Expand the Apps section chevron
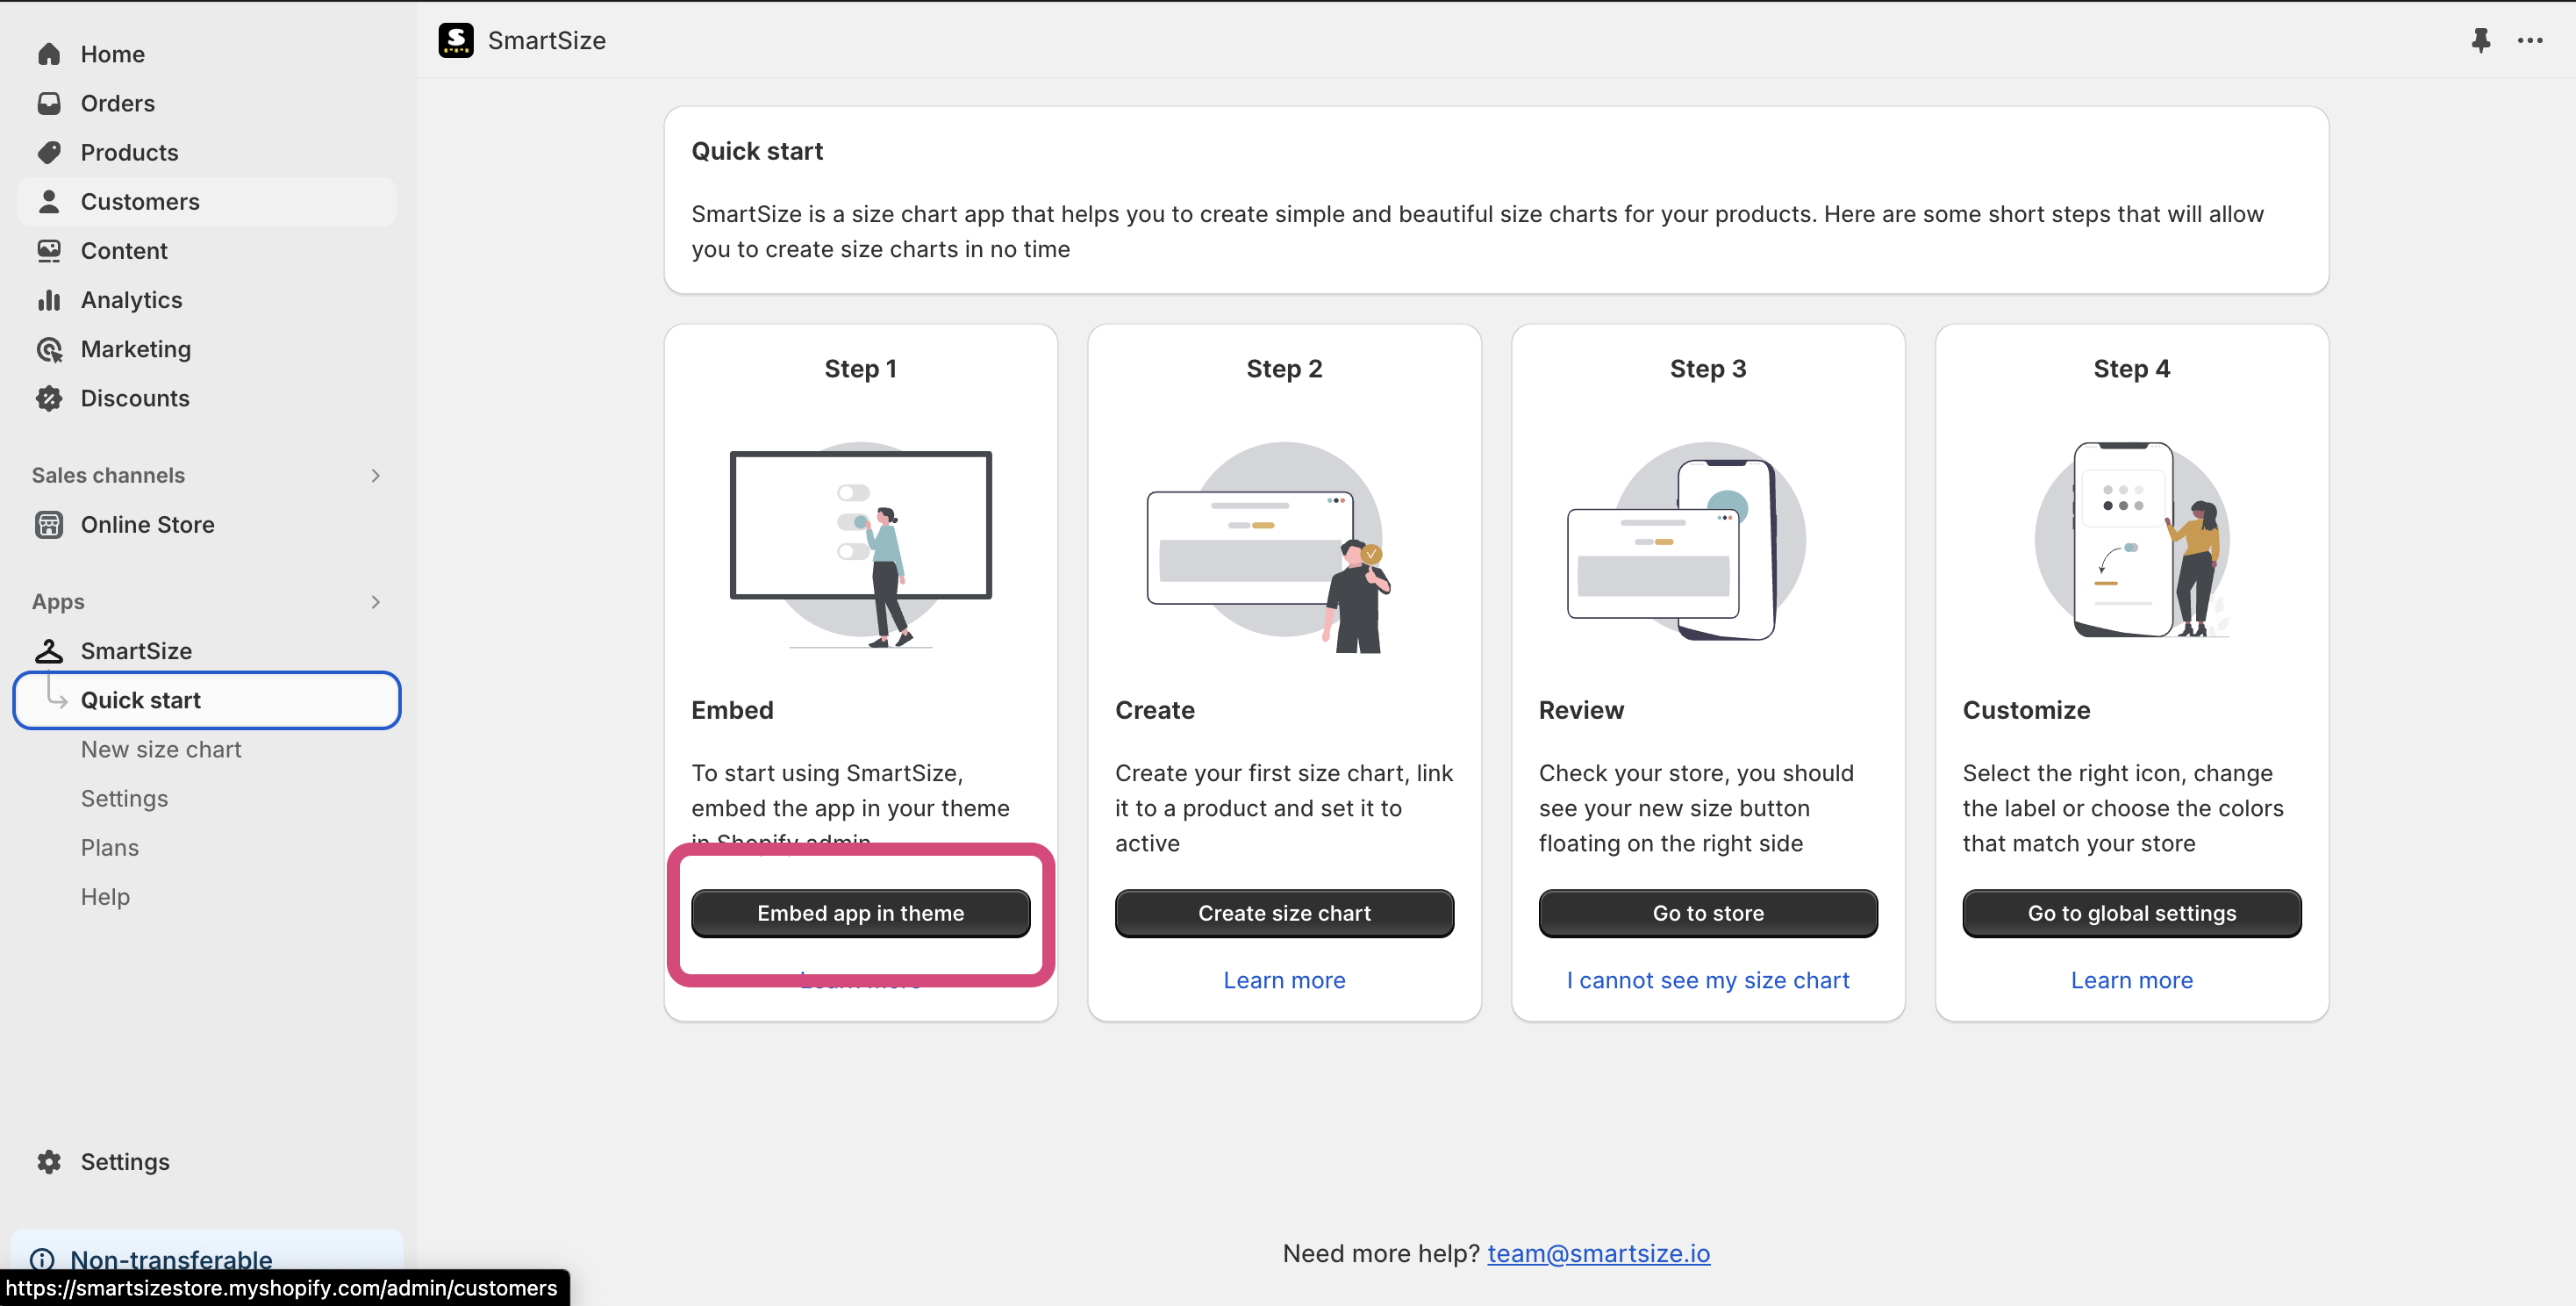This screenshot has height=1306, width=2576. pyautogui.click(x=375, y=602)
